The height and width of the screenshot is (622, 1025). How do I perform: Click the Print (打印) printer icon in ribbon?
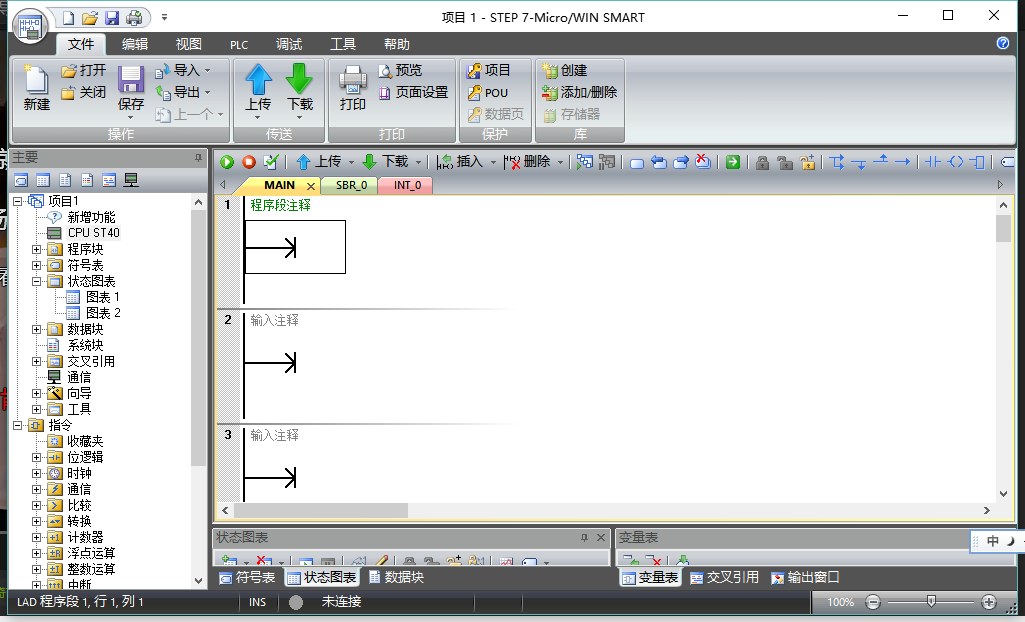(x=353, y=80)
